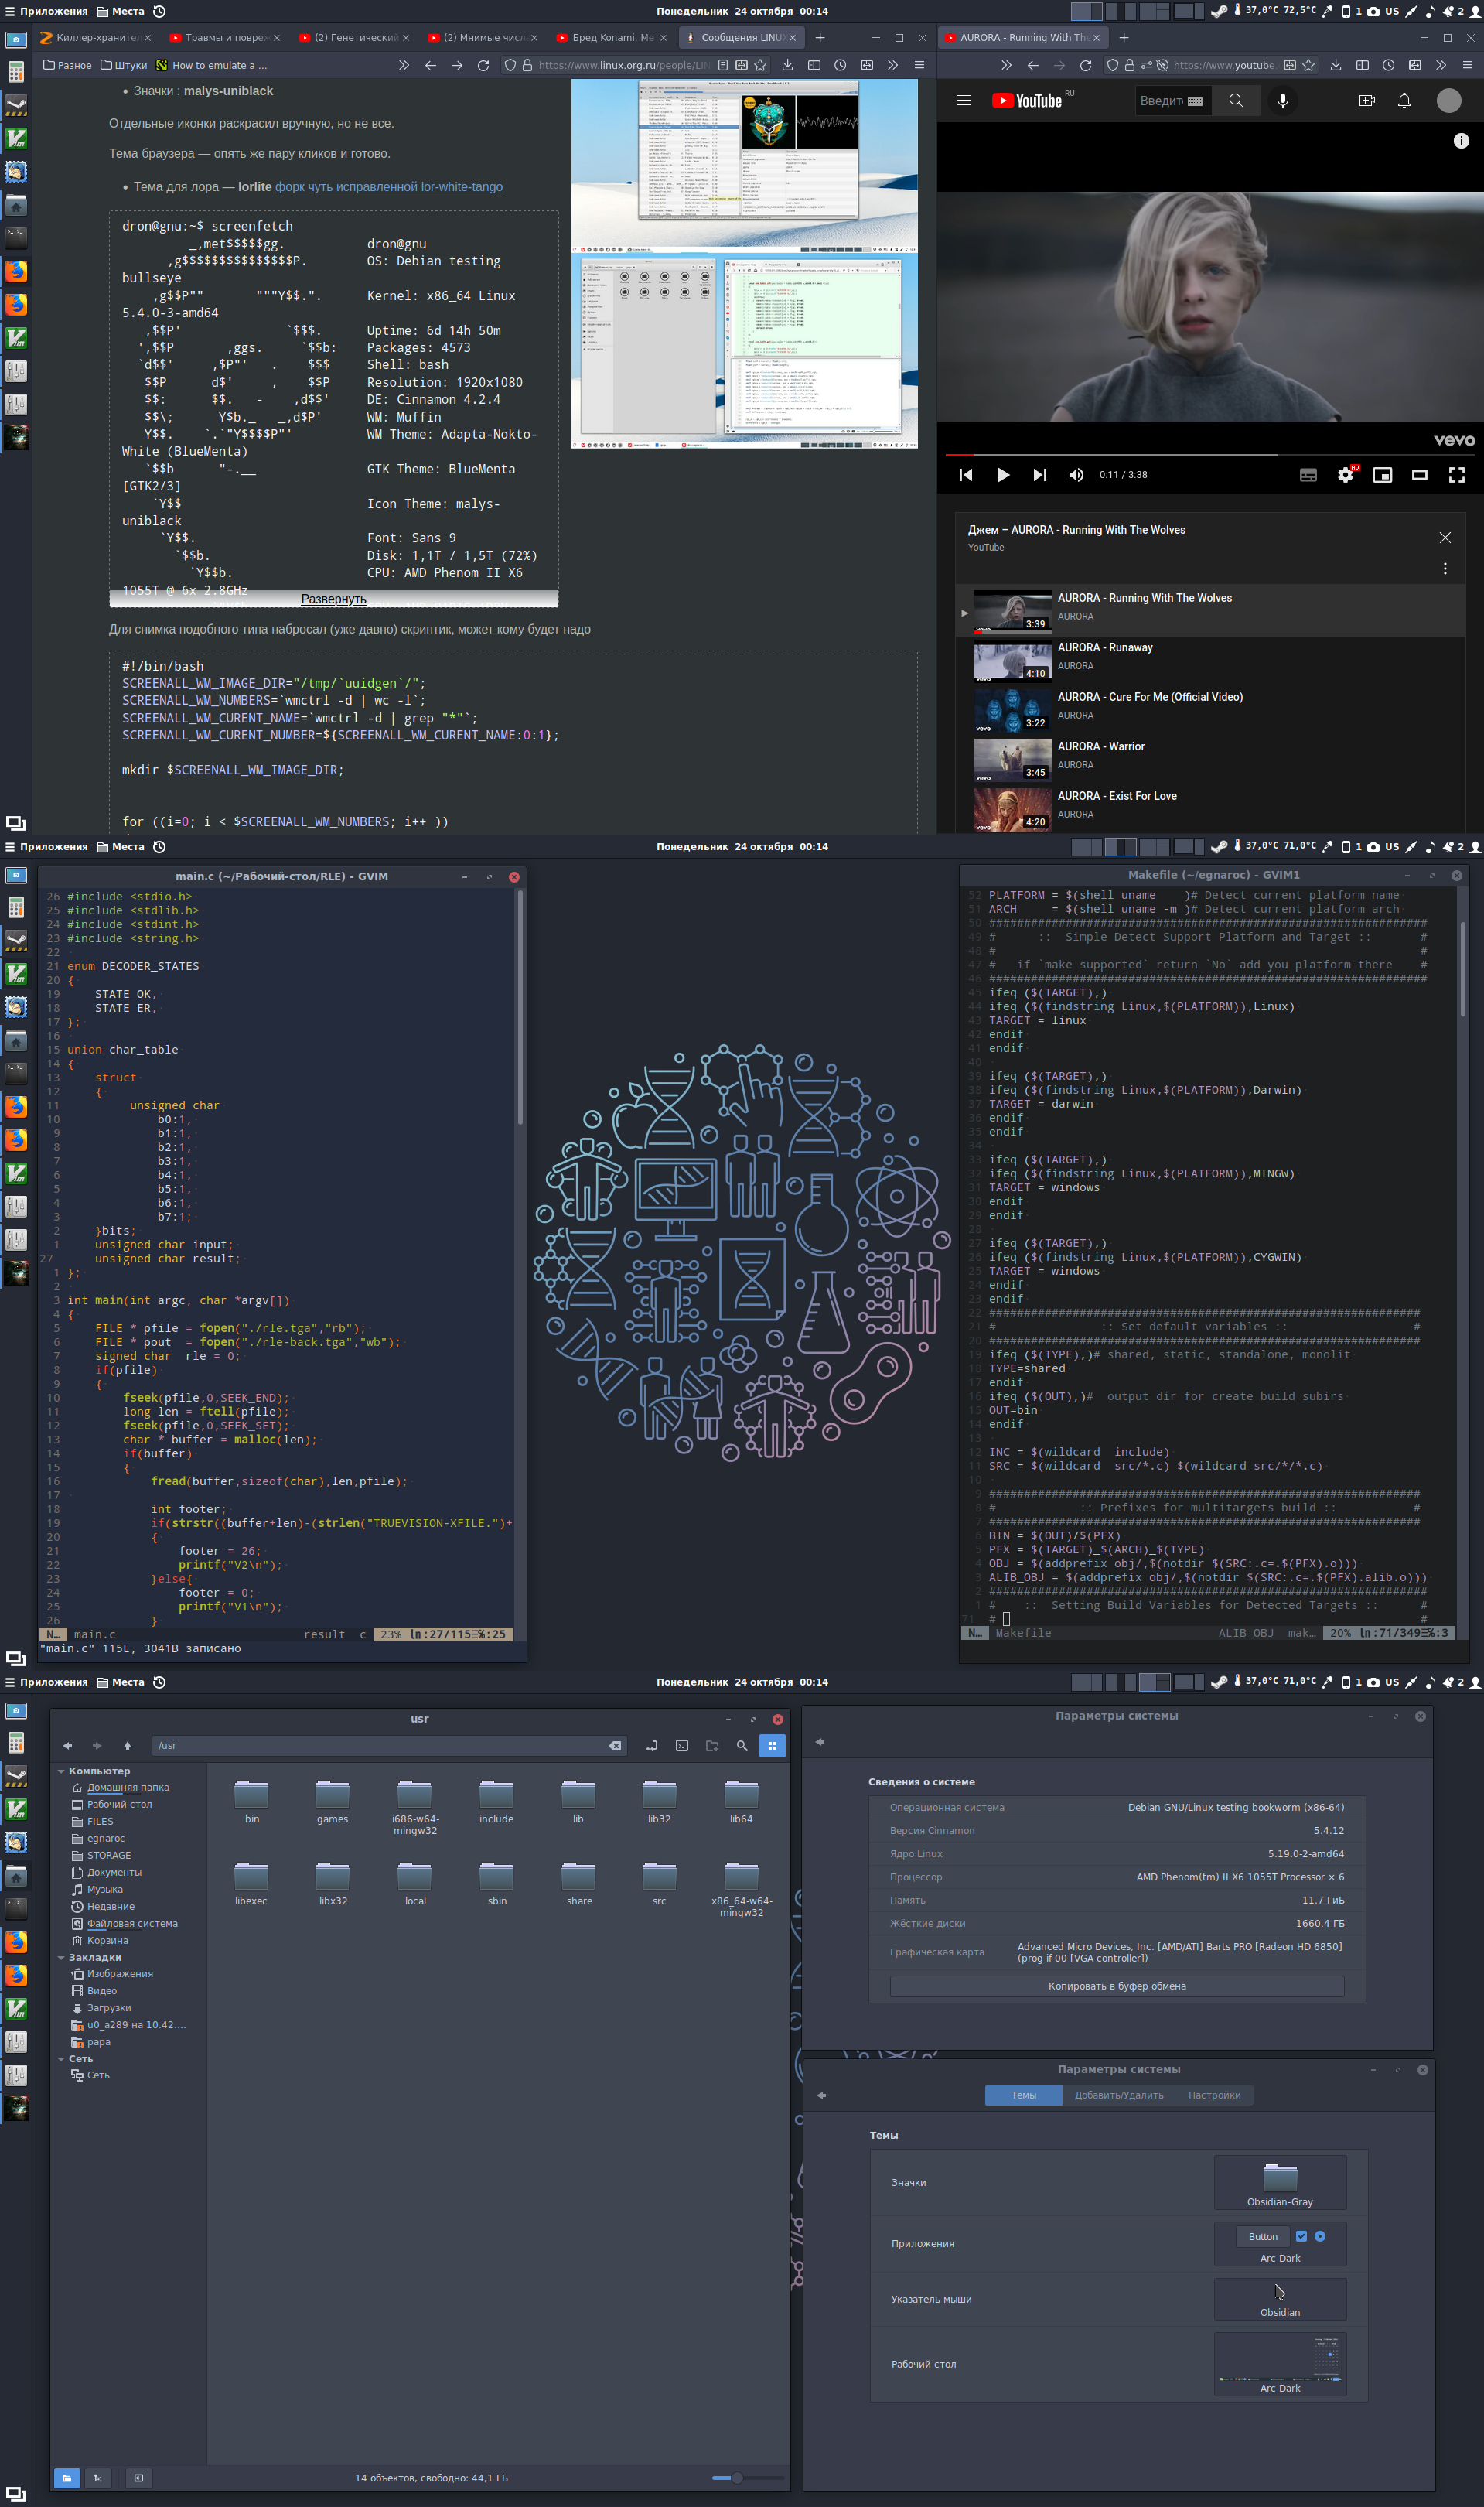
Task: Collapse the Сеть sidebar section
Action: [61, 2059]
